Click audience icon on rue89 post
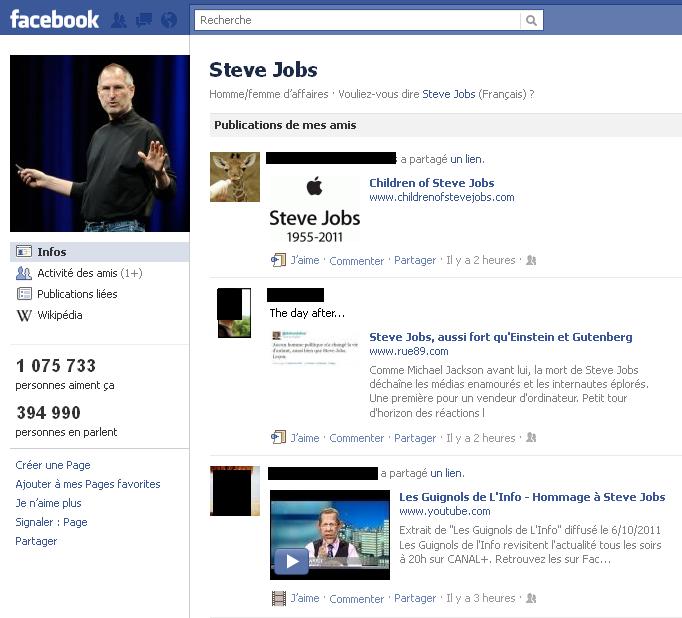Viewport: 682px width, 618px height. pyautogui.click(x=531, y=438)
